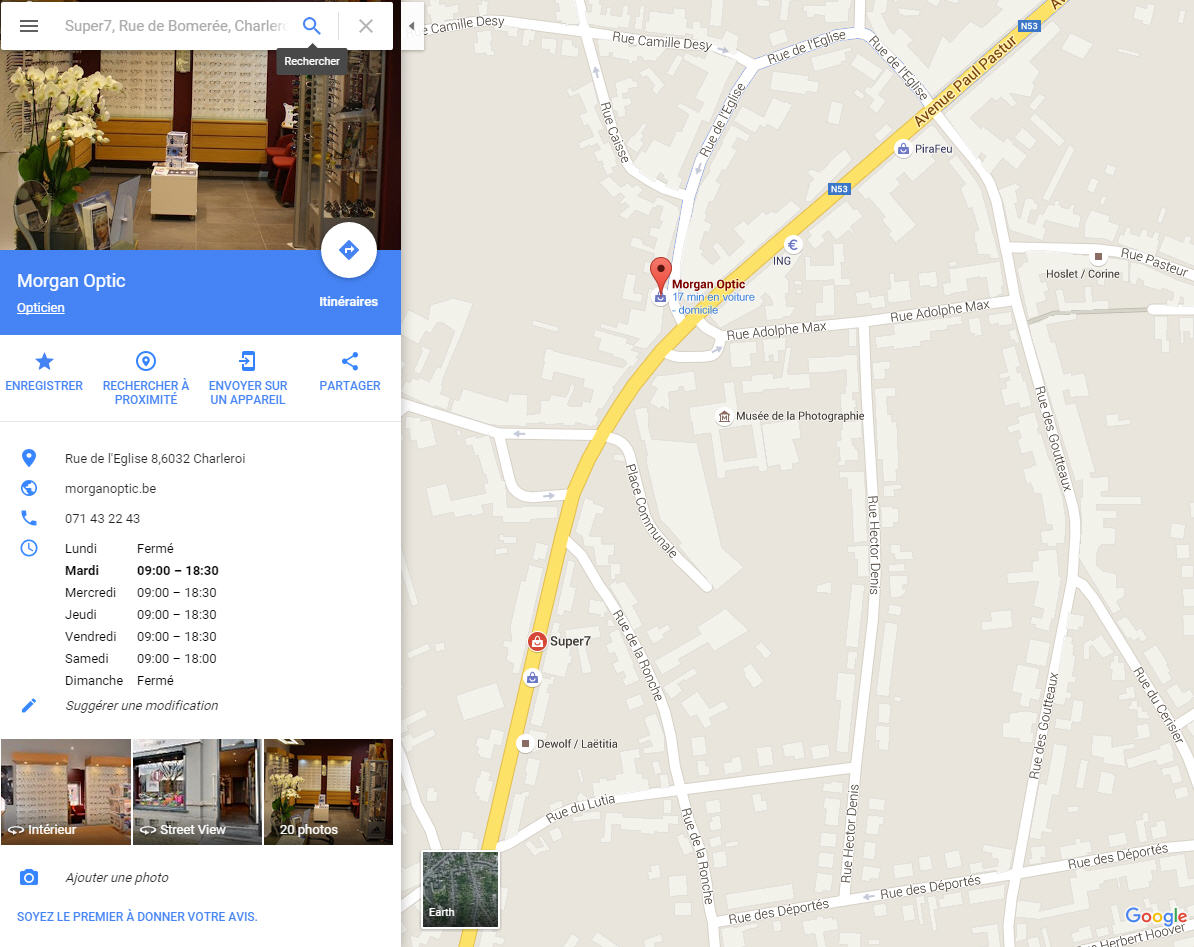Open the Street View thumbnail
Screen dimensions: 1194x947
click(197, 792)
